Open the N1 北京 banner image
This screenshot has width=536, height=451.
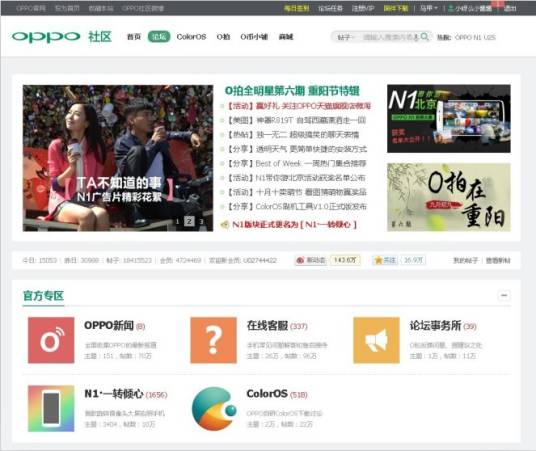pos(449,119)
